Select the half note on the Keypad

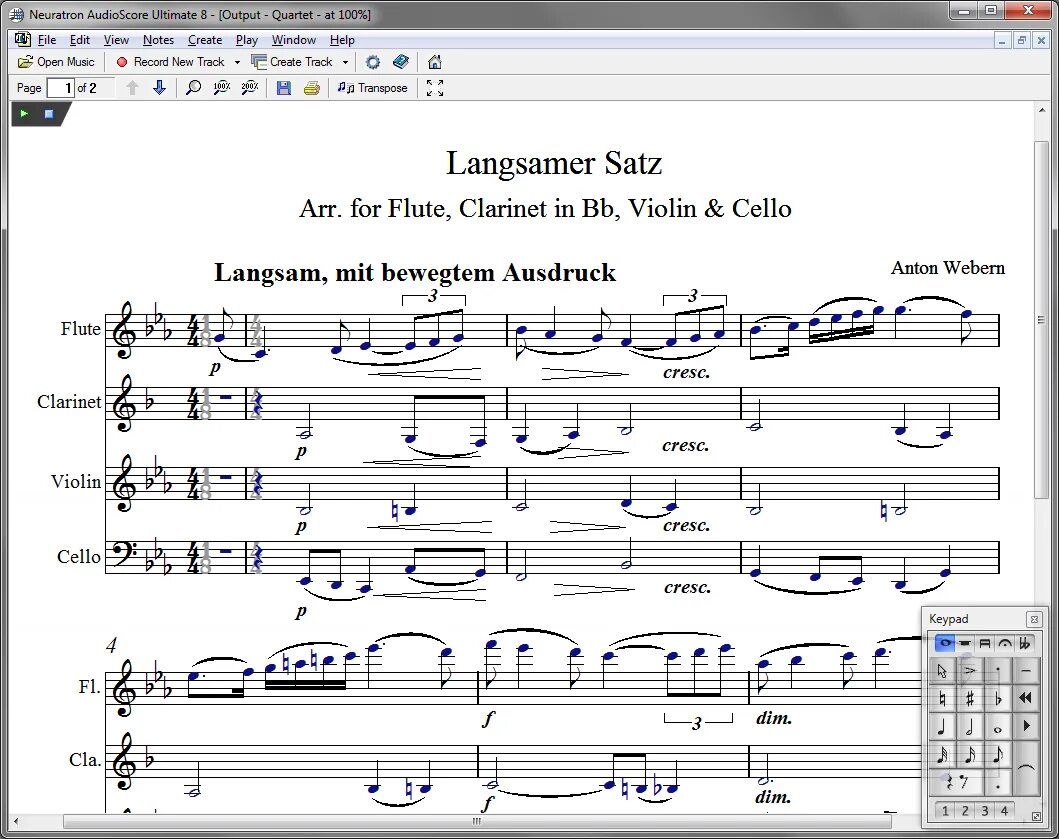coord(970,727)
